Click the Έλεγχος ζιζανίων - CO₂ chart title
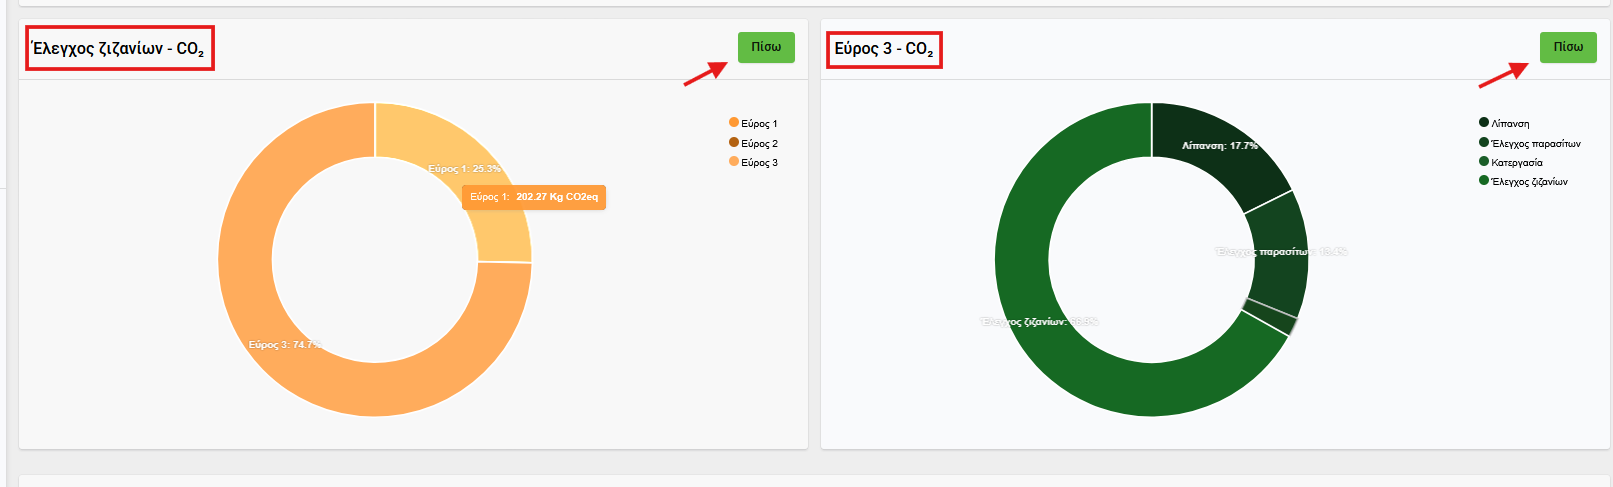Screen dimensions: 1613x487 coord(119,49)
